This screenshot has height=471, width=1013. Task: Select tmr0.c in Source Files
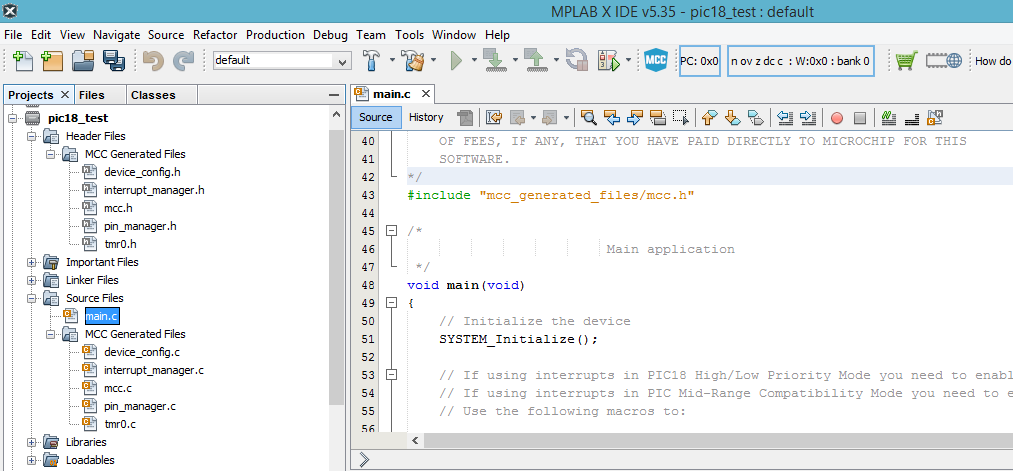[120, 424]
